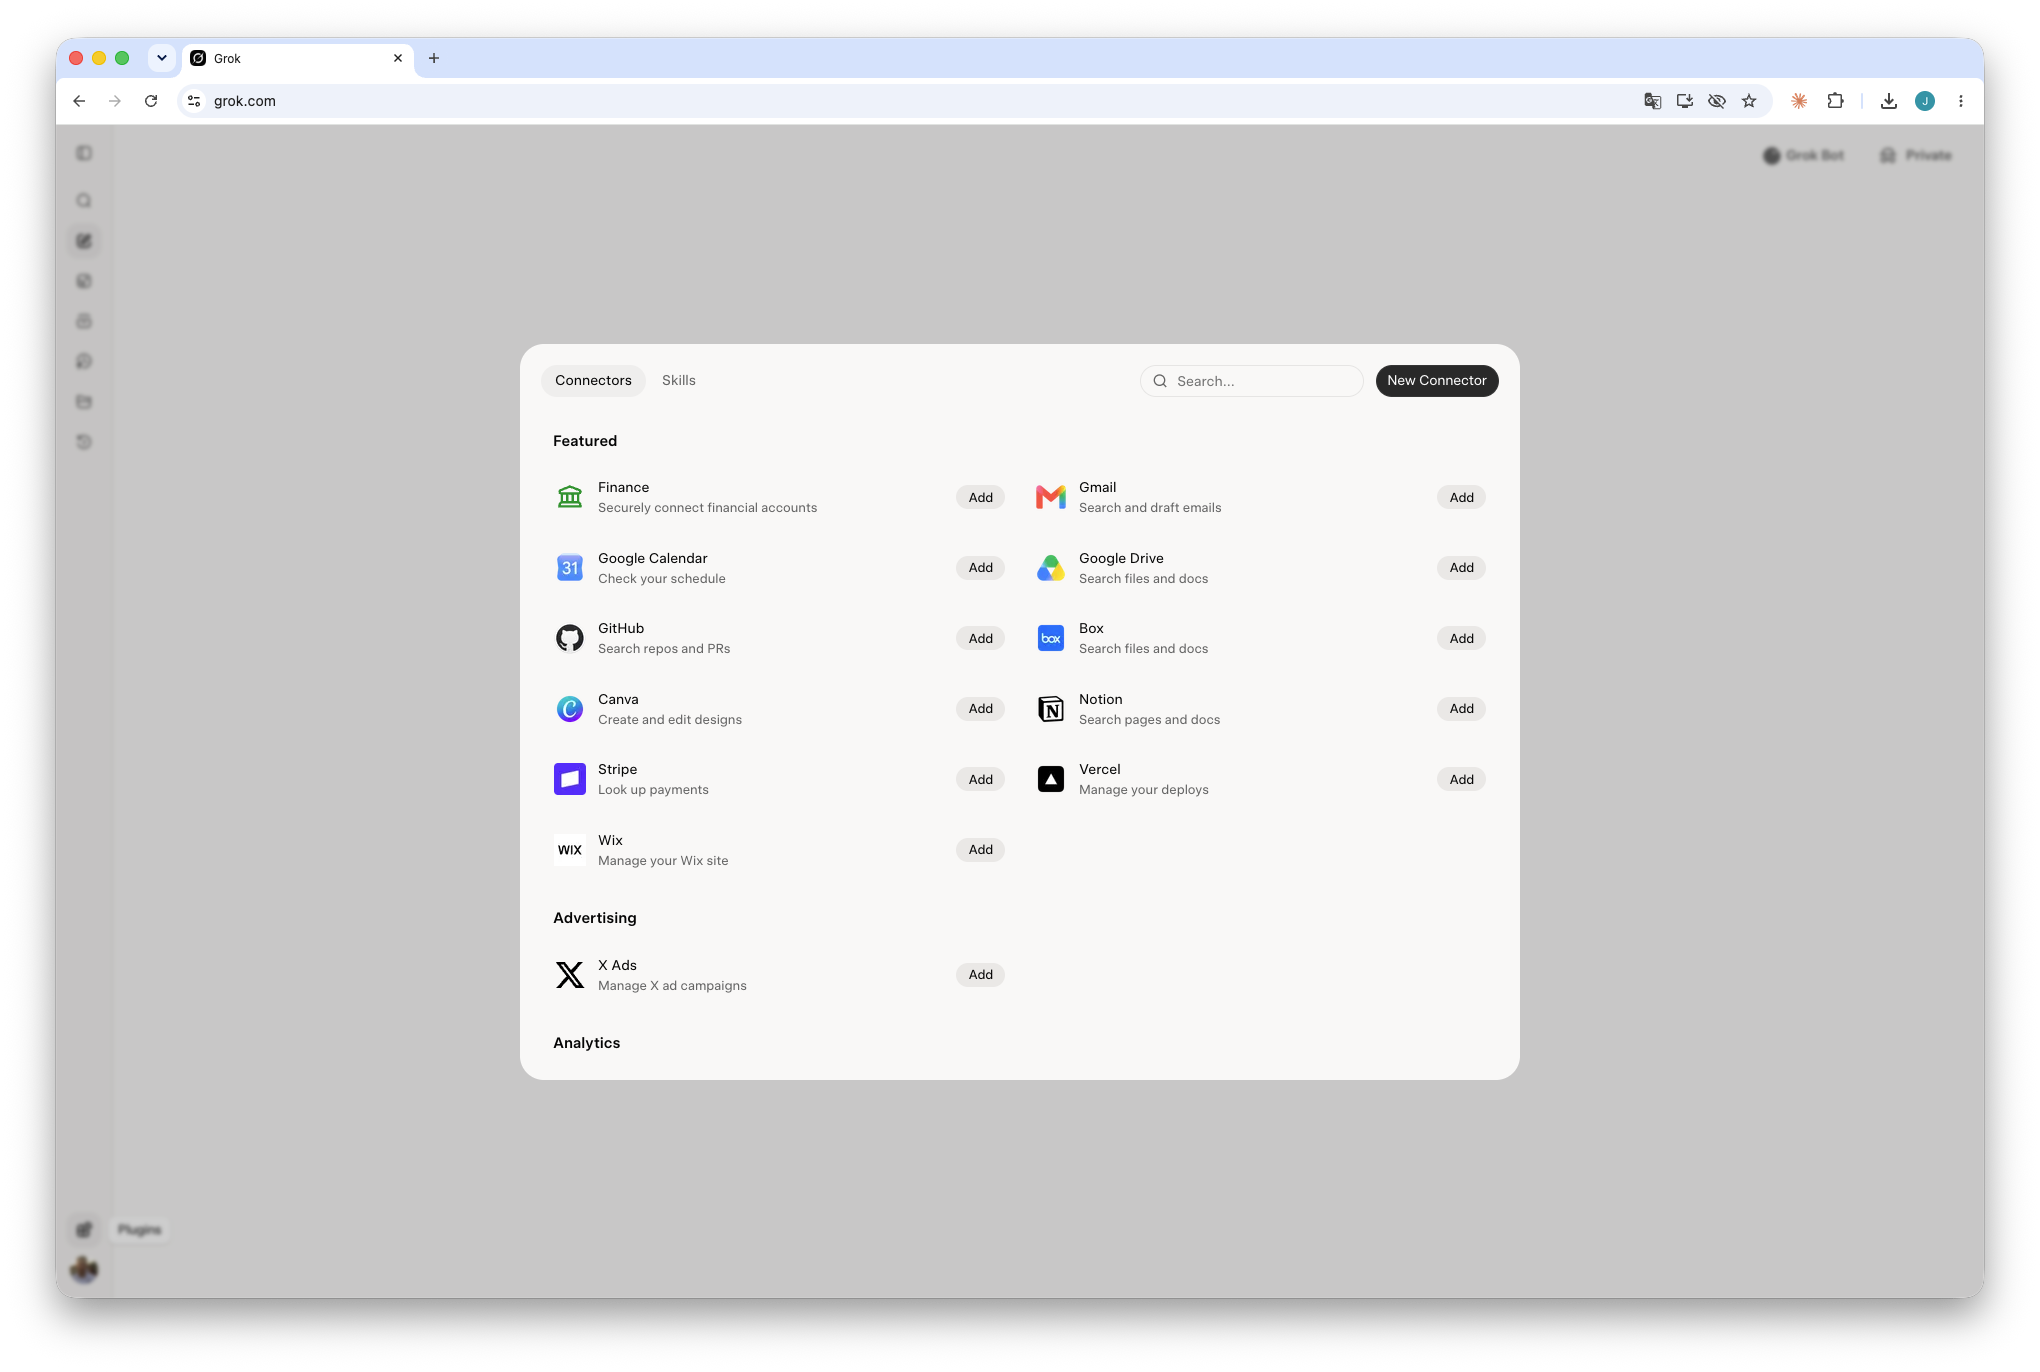2040x1372 pixels.
Task: Click the Canva logo icon
Action: coord(570,709)
